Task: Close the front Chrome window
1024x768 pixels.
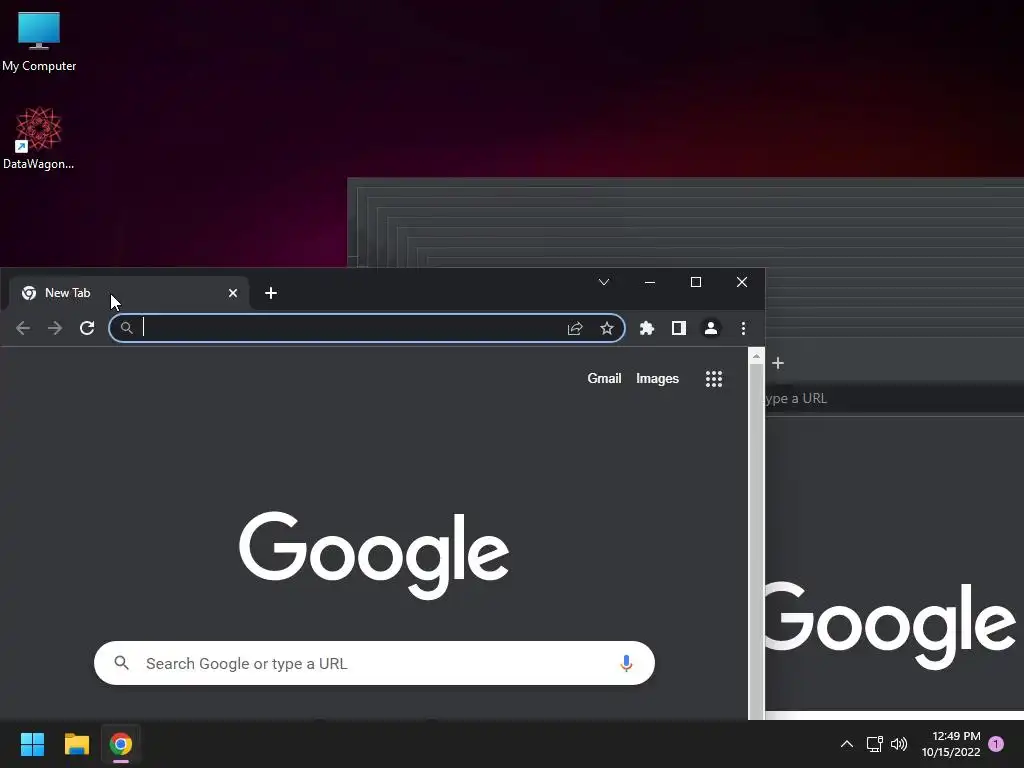Action: (742, 282)
